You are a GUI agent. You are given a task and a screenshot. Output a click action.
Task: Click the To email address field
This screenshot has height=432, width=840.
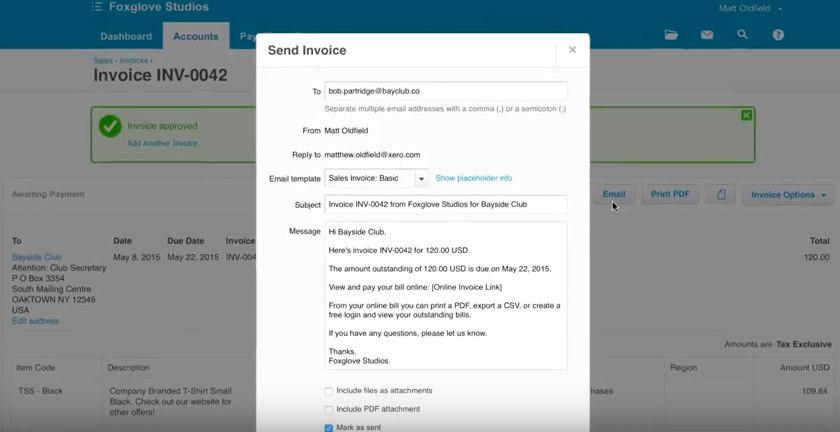click(446, 91)
